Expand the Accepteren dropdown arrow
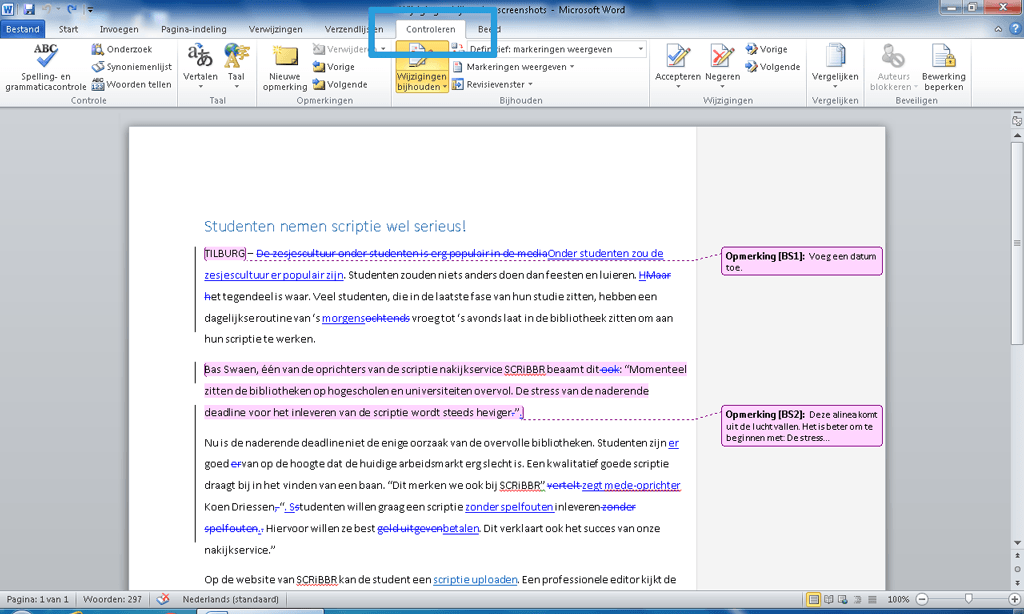1024x614 pixels. click(x=677, y=86)
